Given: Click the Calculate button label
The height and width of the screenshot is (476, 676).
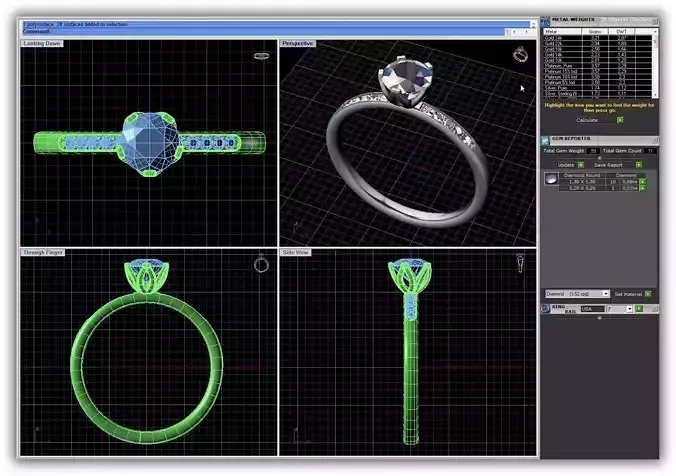Looking at the screenshot, I should (587, 120).
